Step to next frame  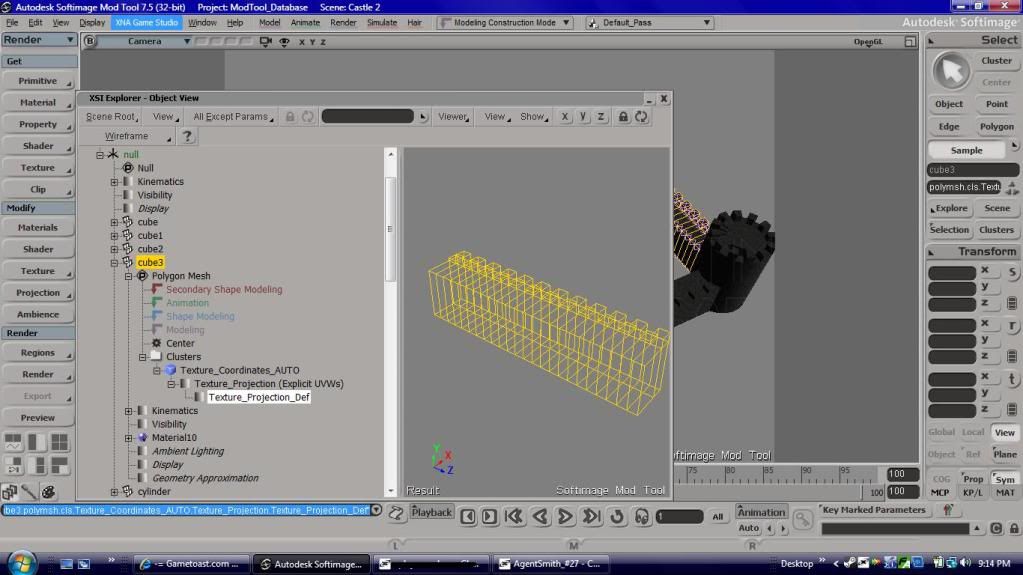(489, 517)
